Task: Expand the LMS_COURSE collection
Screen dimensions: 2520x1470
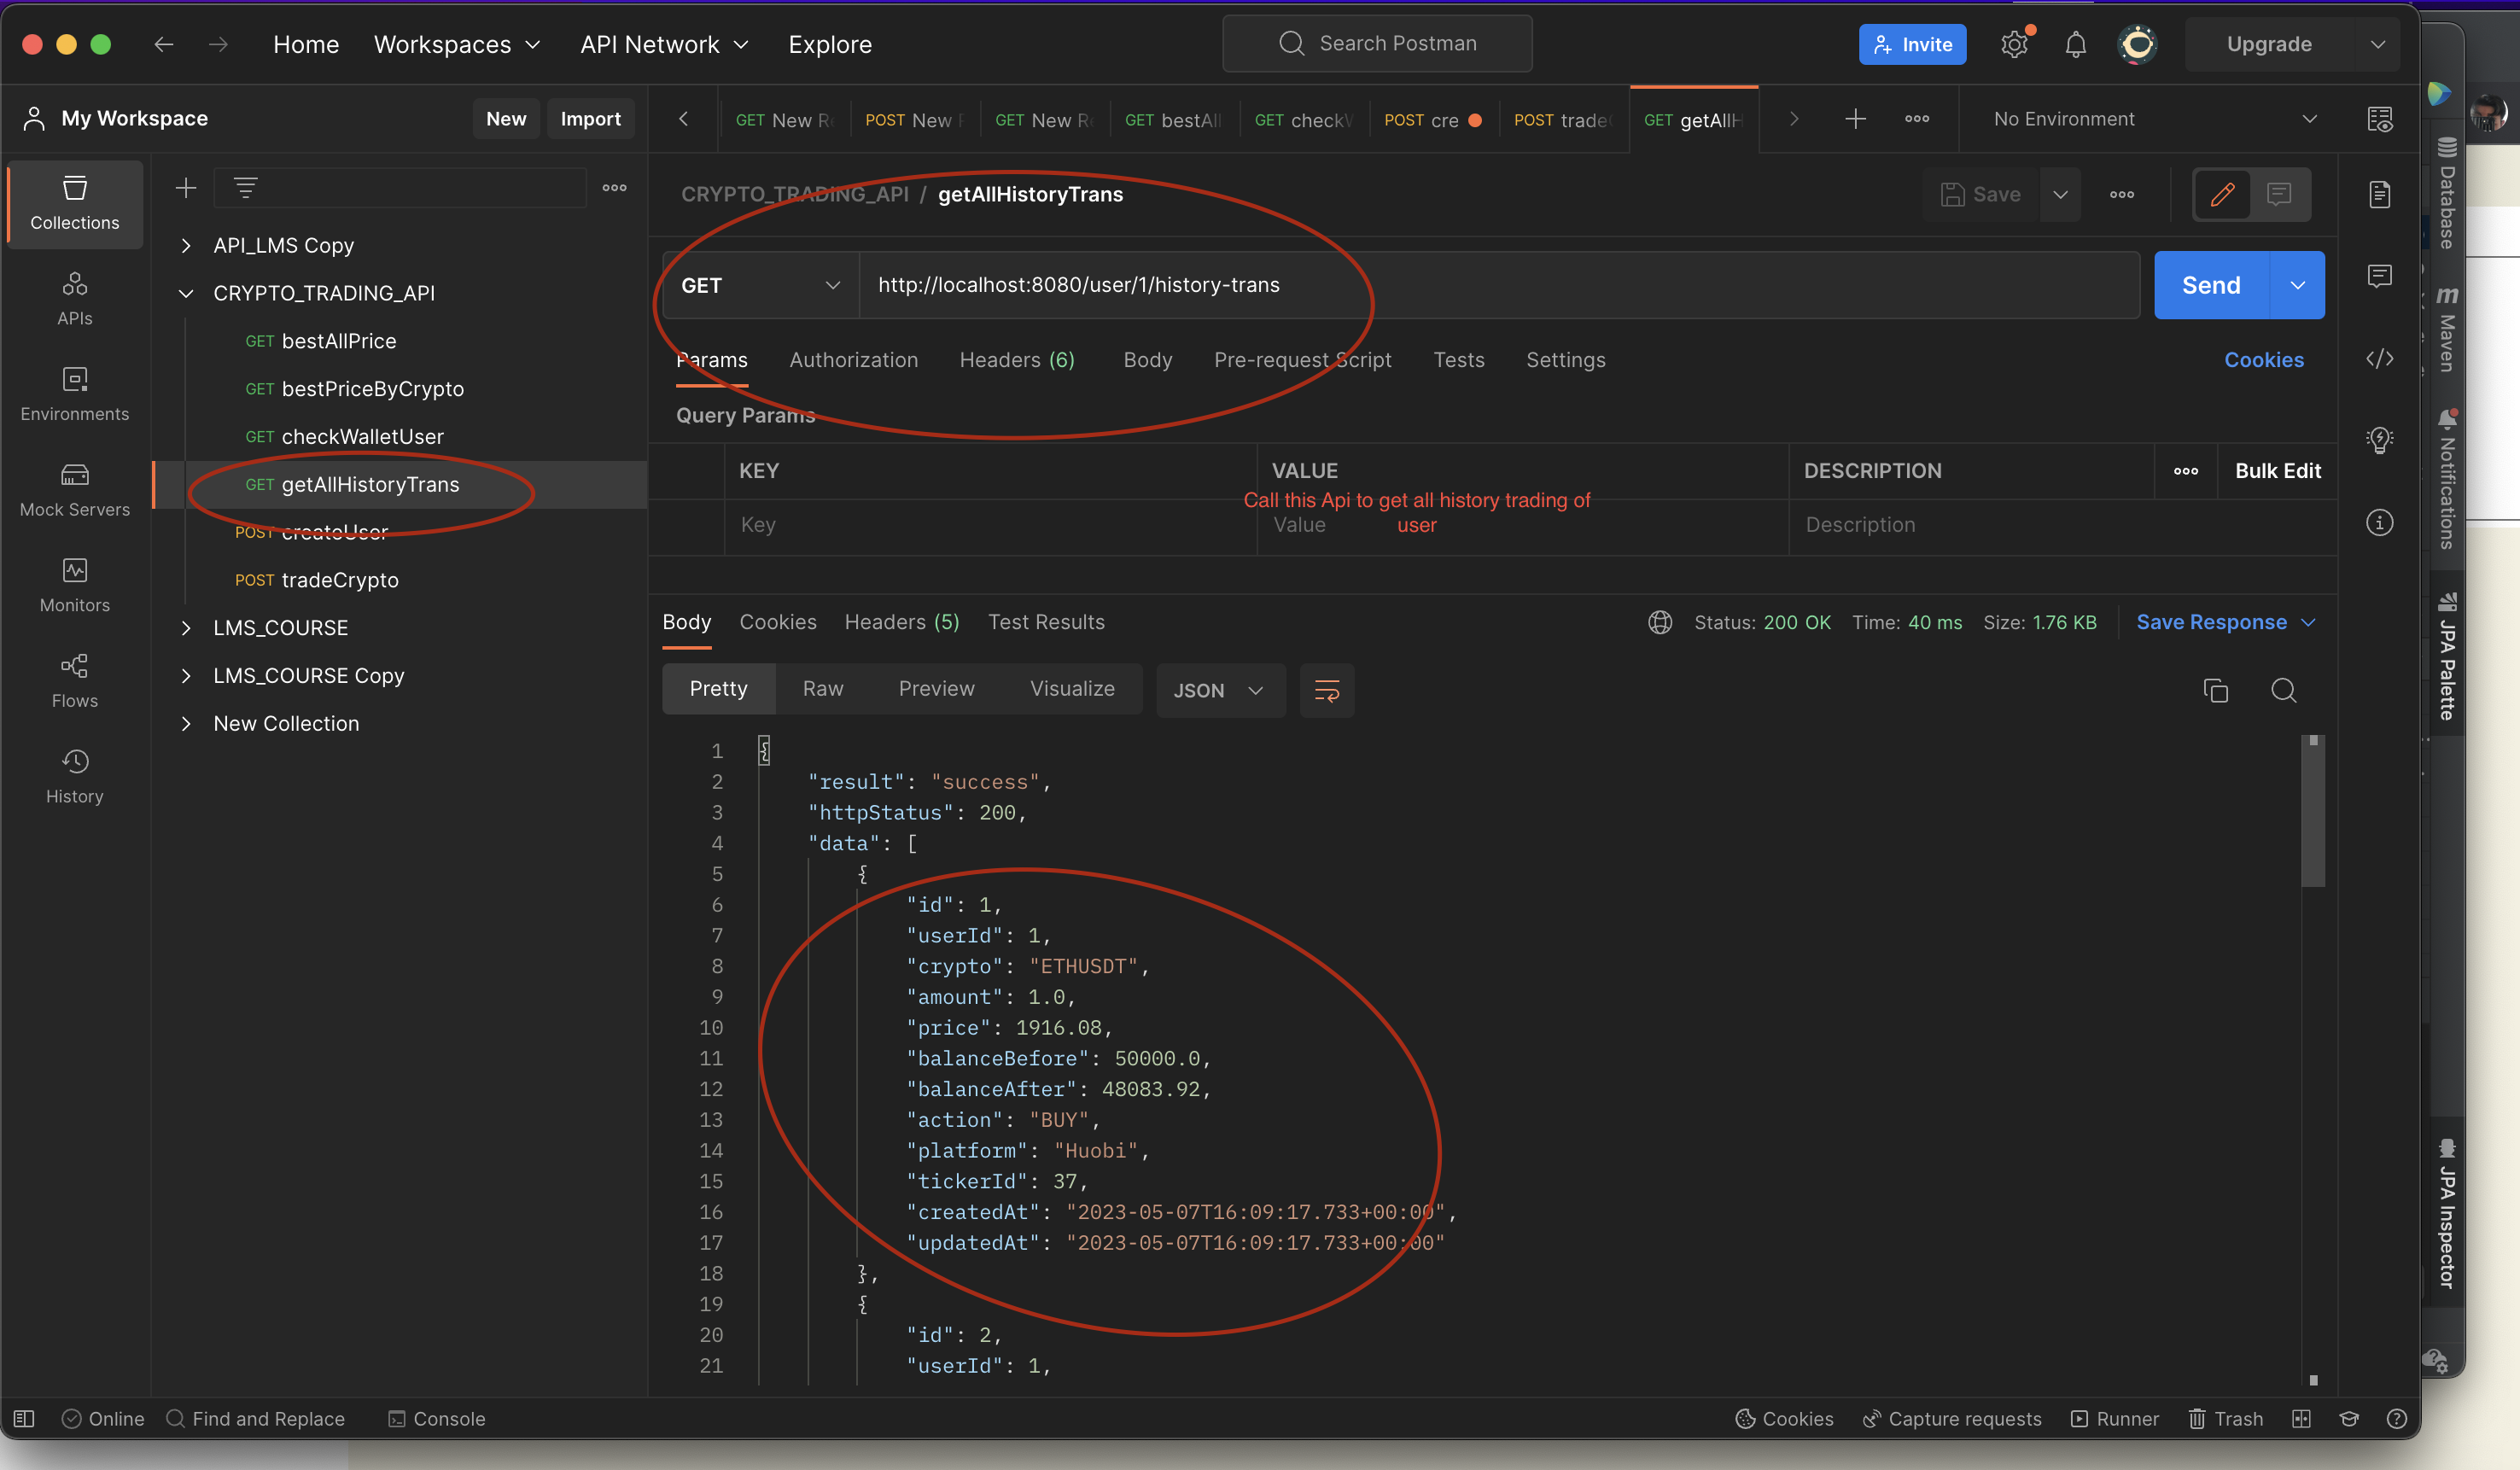Action: pyautogui.click(x=186, y=628)
